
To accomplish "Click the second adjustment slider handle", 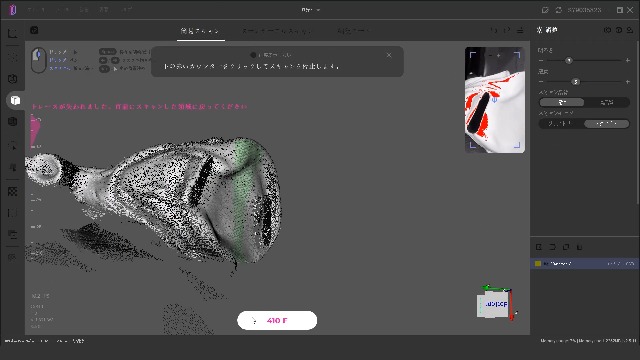I will coord(576,82).
